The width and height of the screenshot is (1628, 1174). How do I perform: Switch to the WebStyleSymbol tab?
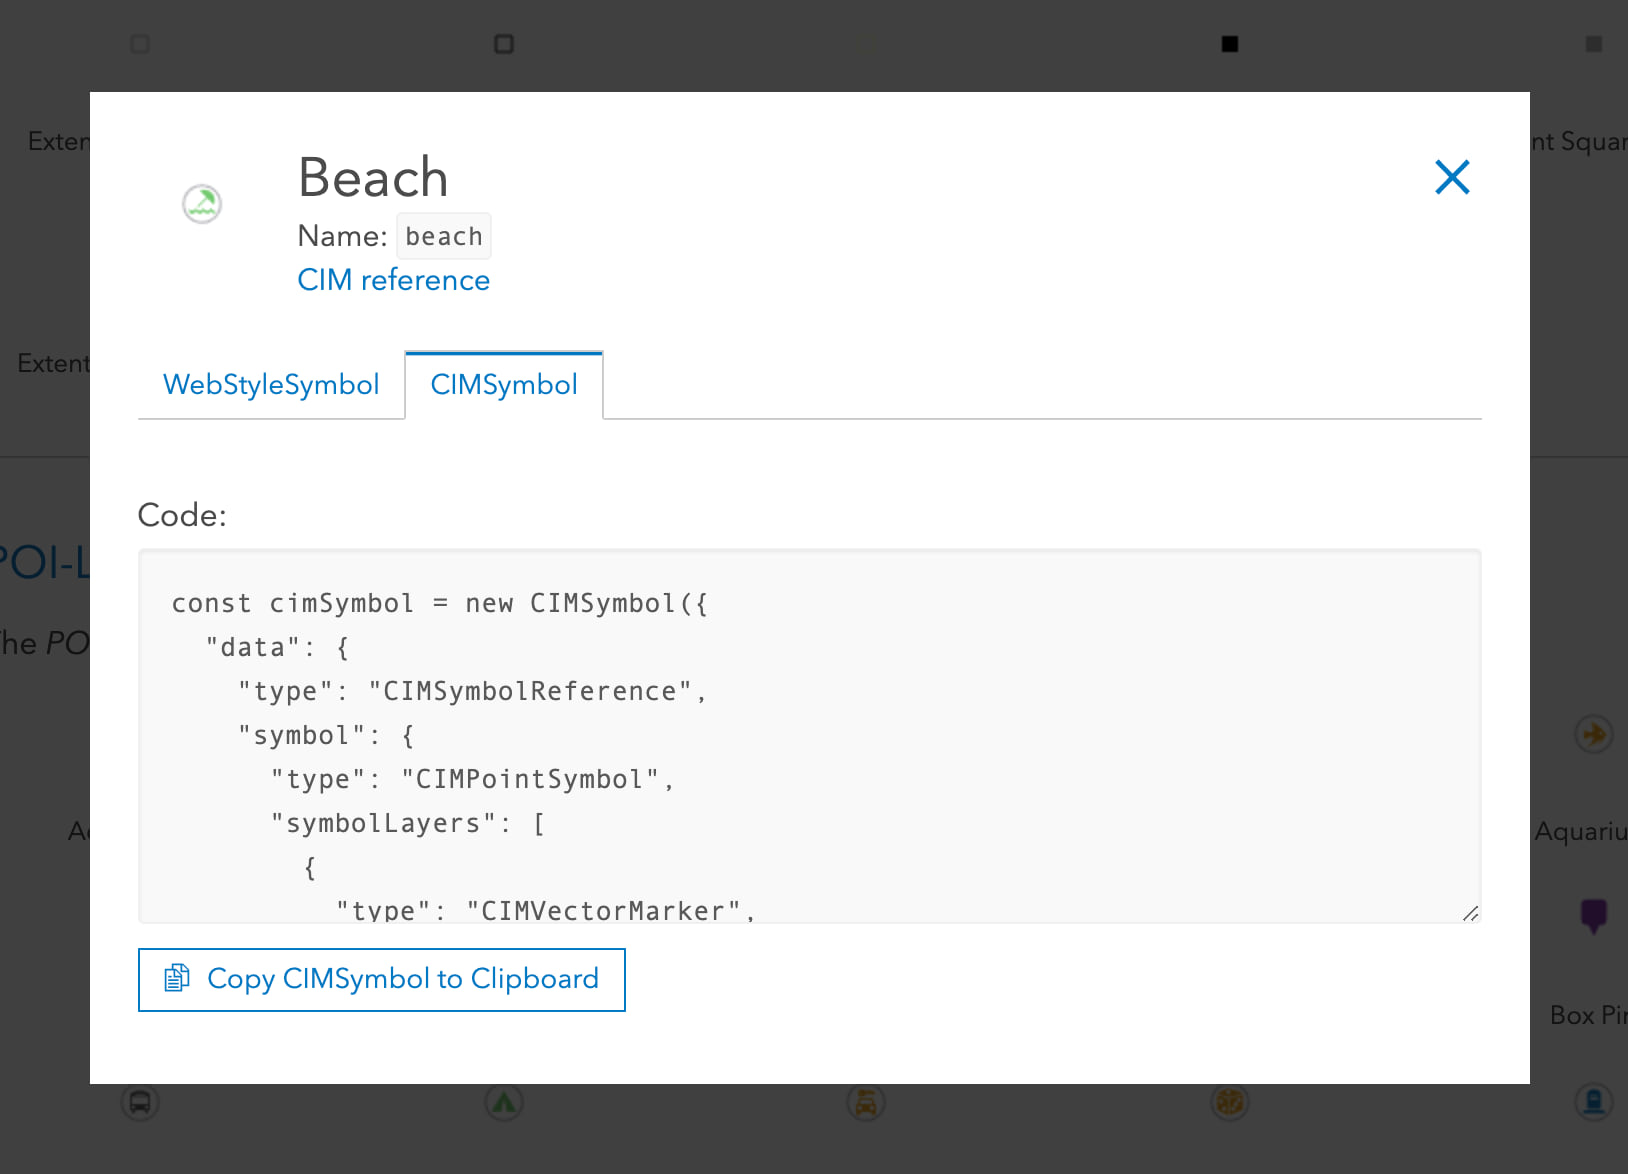(x=271, y=385)
